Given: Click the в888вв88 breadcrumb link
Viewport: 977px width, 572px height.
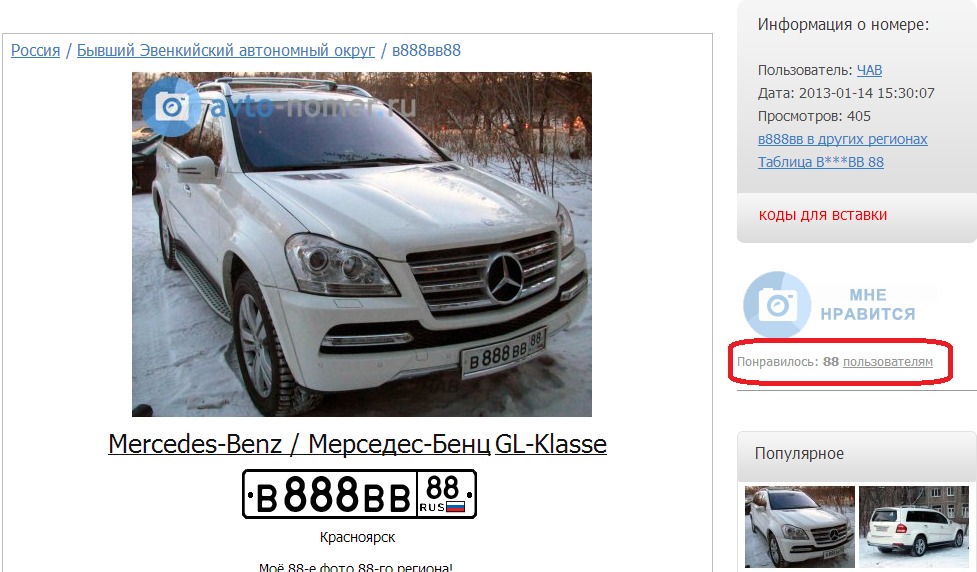Looking at the screenshot, I should pos(426,50).
